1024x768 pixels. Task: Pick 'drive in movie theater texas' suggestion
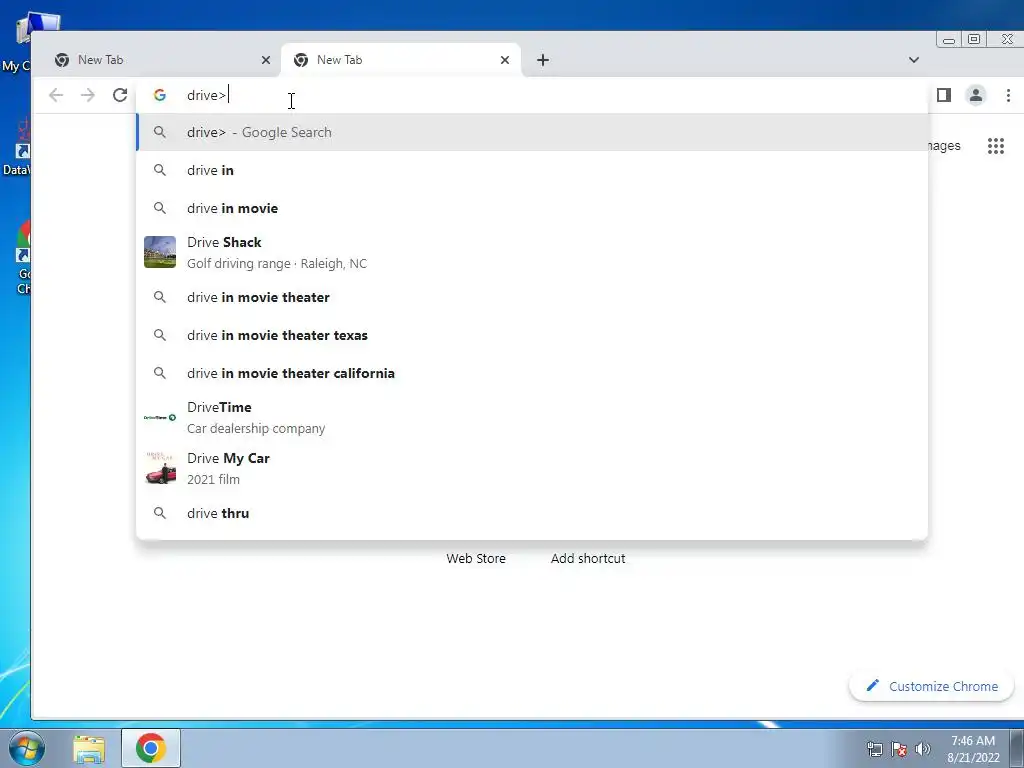pos(532,335)
